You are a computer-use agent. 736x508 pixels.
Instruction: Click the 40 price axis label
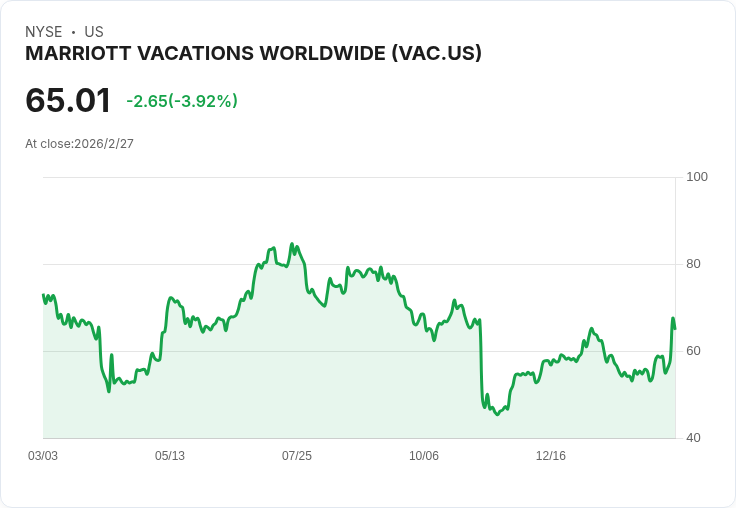coord(693,438)
